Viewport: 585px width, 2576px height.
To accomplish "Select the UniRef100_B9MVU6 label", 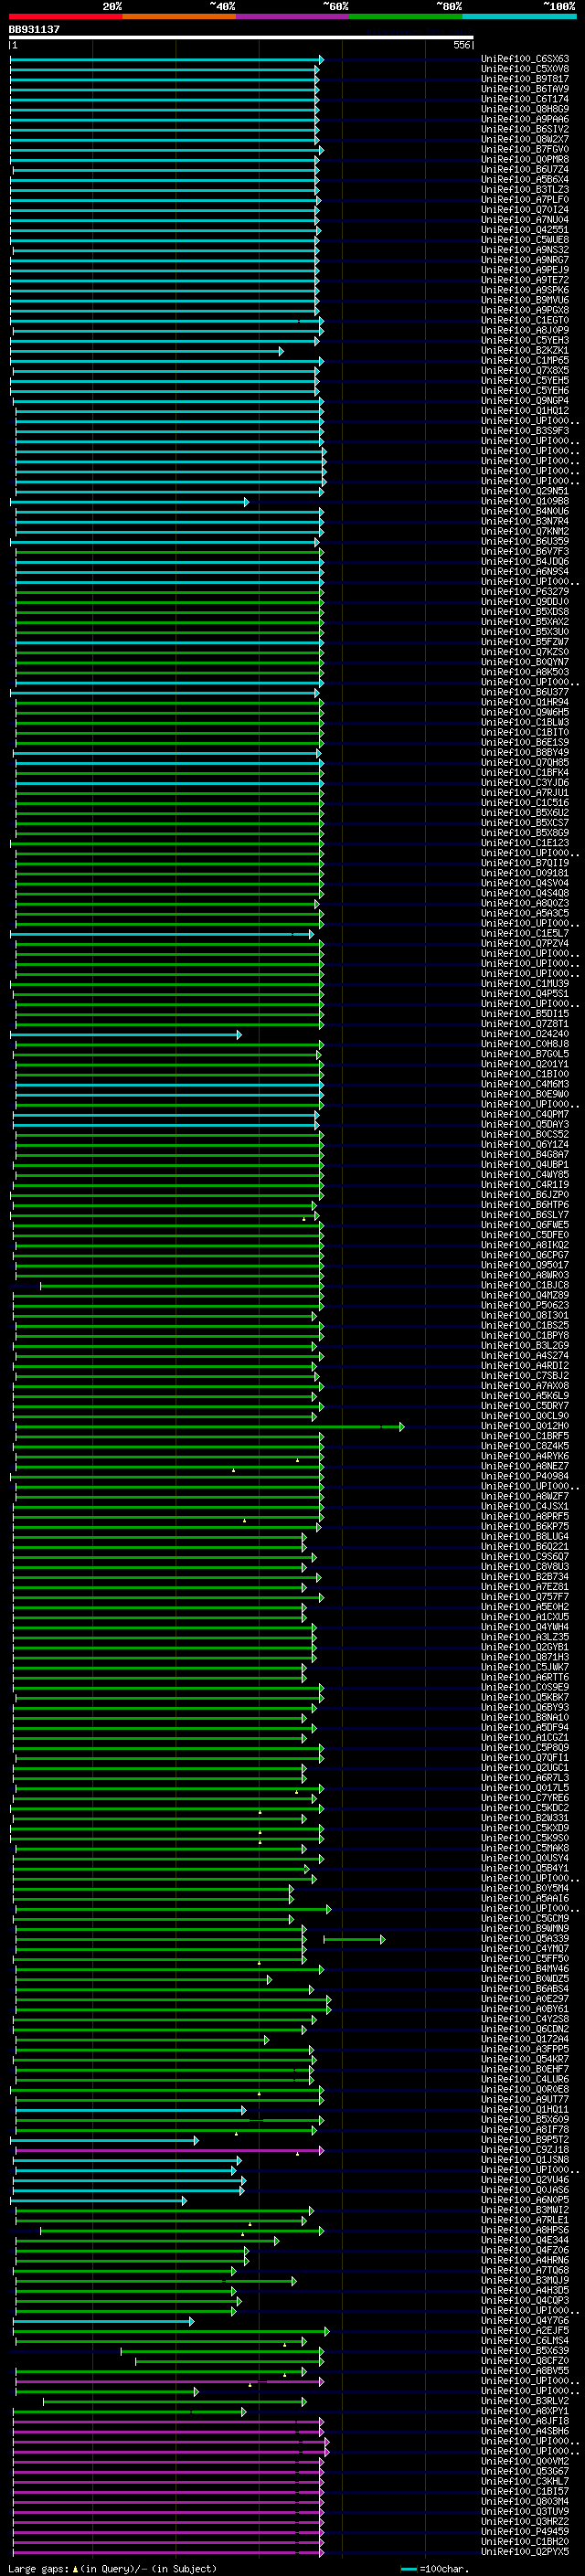I will point(525,300).
